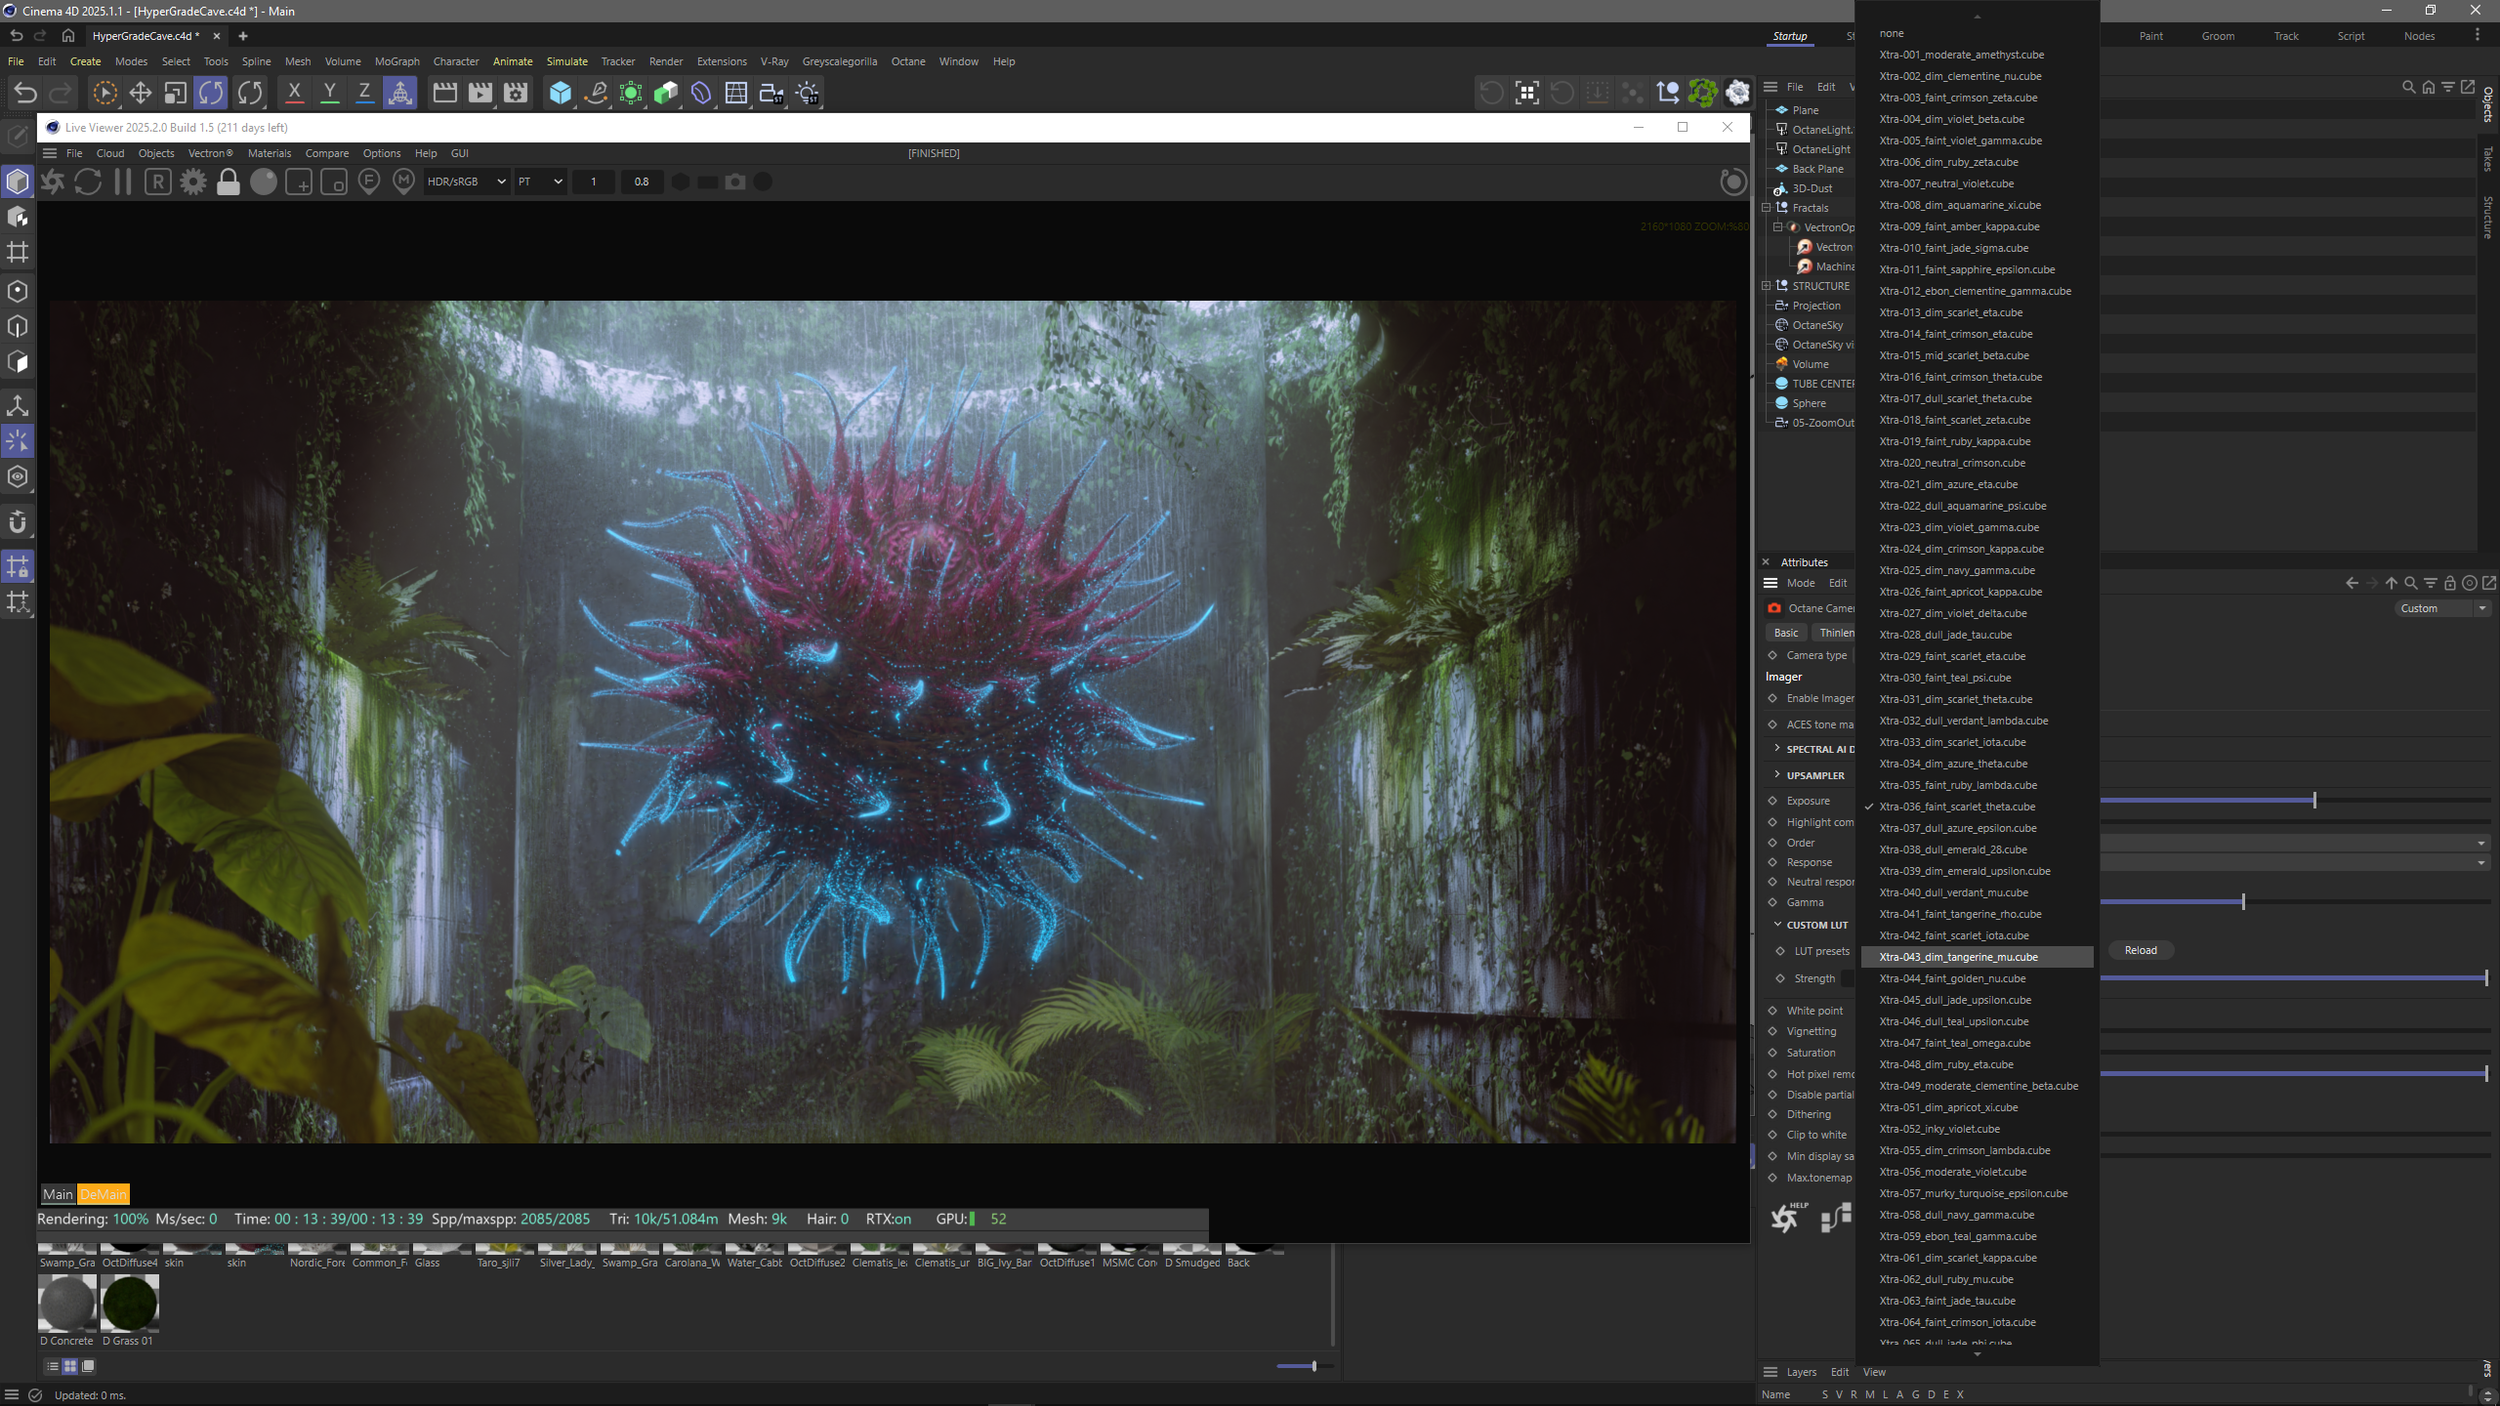This screenshot has width=2500, height=1406.
Task: Switch to the Basic tab in Attributes
Action: [x=1786, y=632]
